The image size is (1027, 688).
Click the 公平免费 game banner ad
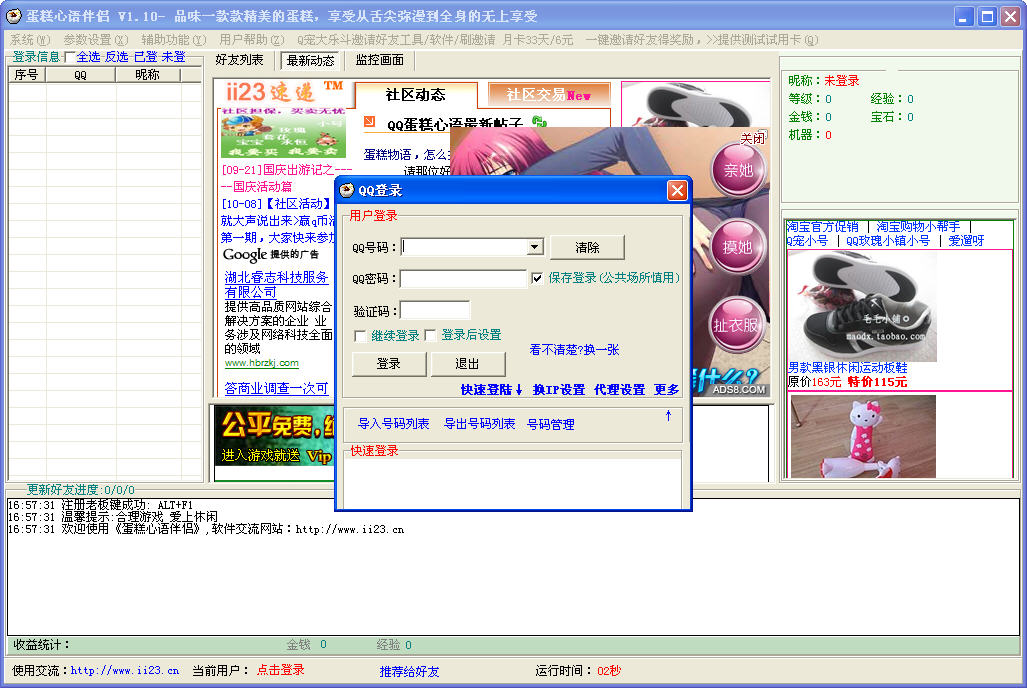click(275, 436)
